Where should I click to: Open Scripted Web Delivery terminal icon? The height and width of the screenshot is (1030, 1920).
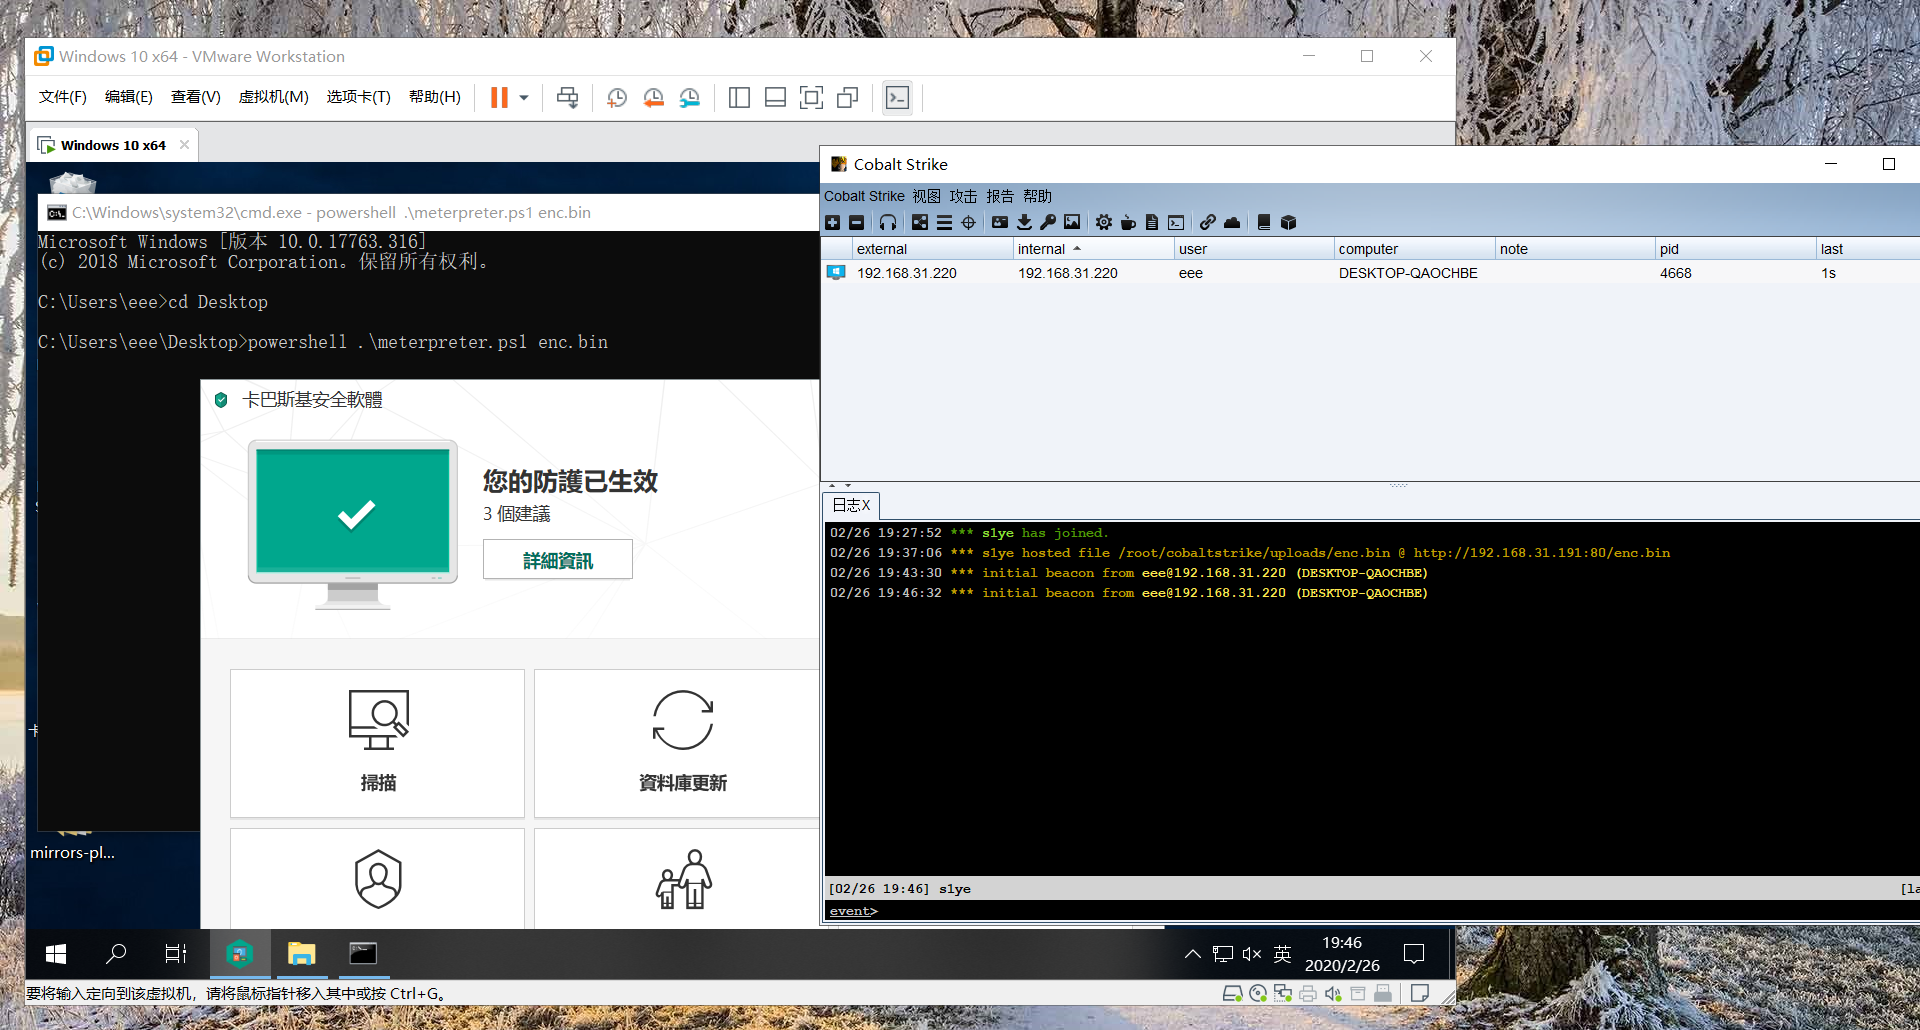[x=1176, y=222]
